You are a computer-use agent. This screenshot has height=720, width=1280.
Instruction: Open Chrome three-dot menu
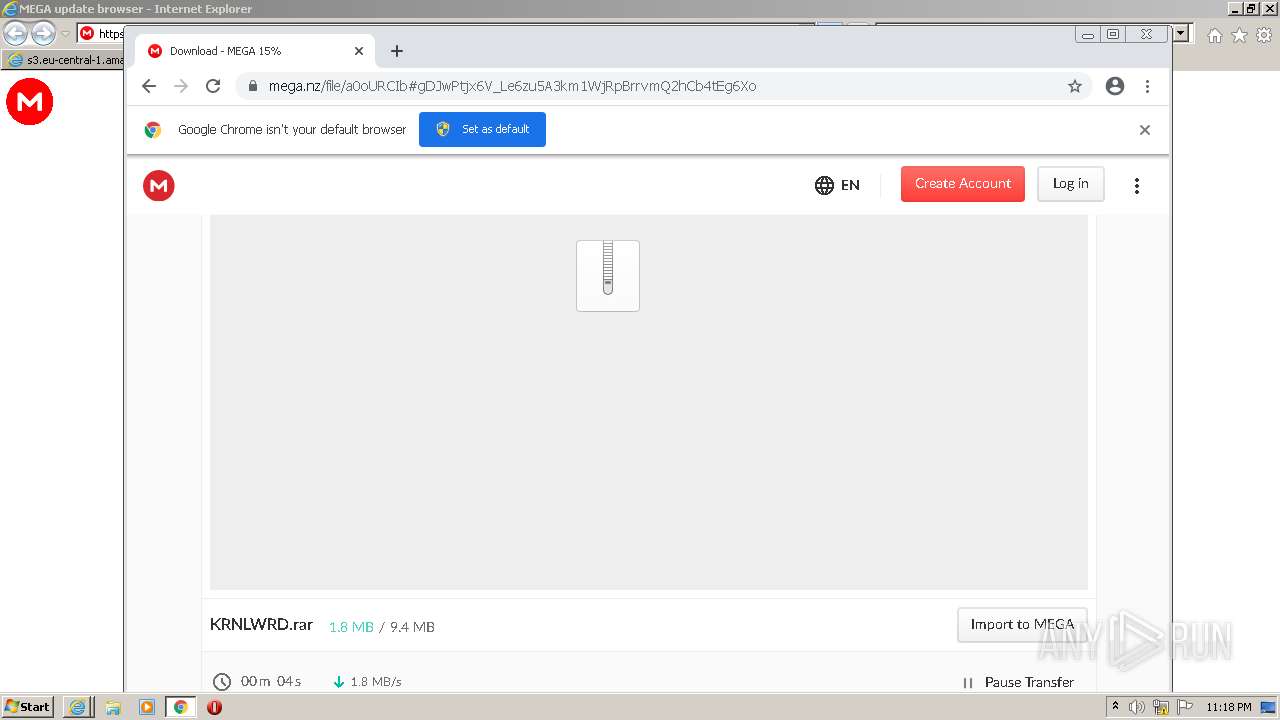pos(1147,86)
